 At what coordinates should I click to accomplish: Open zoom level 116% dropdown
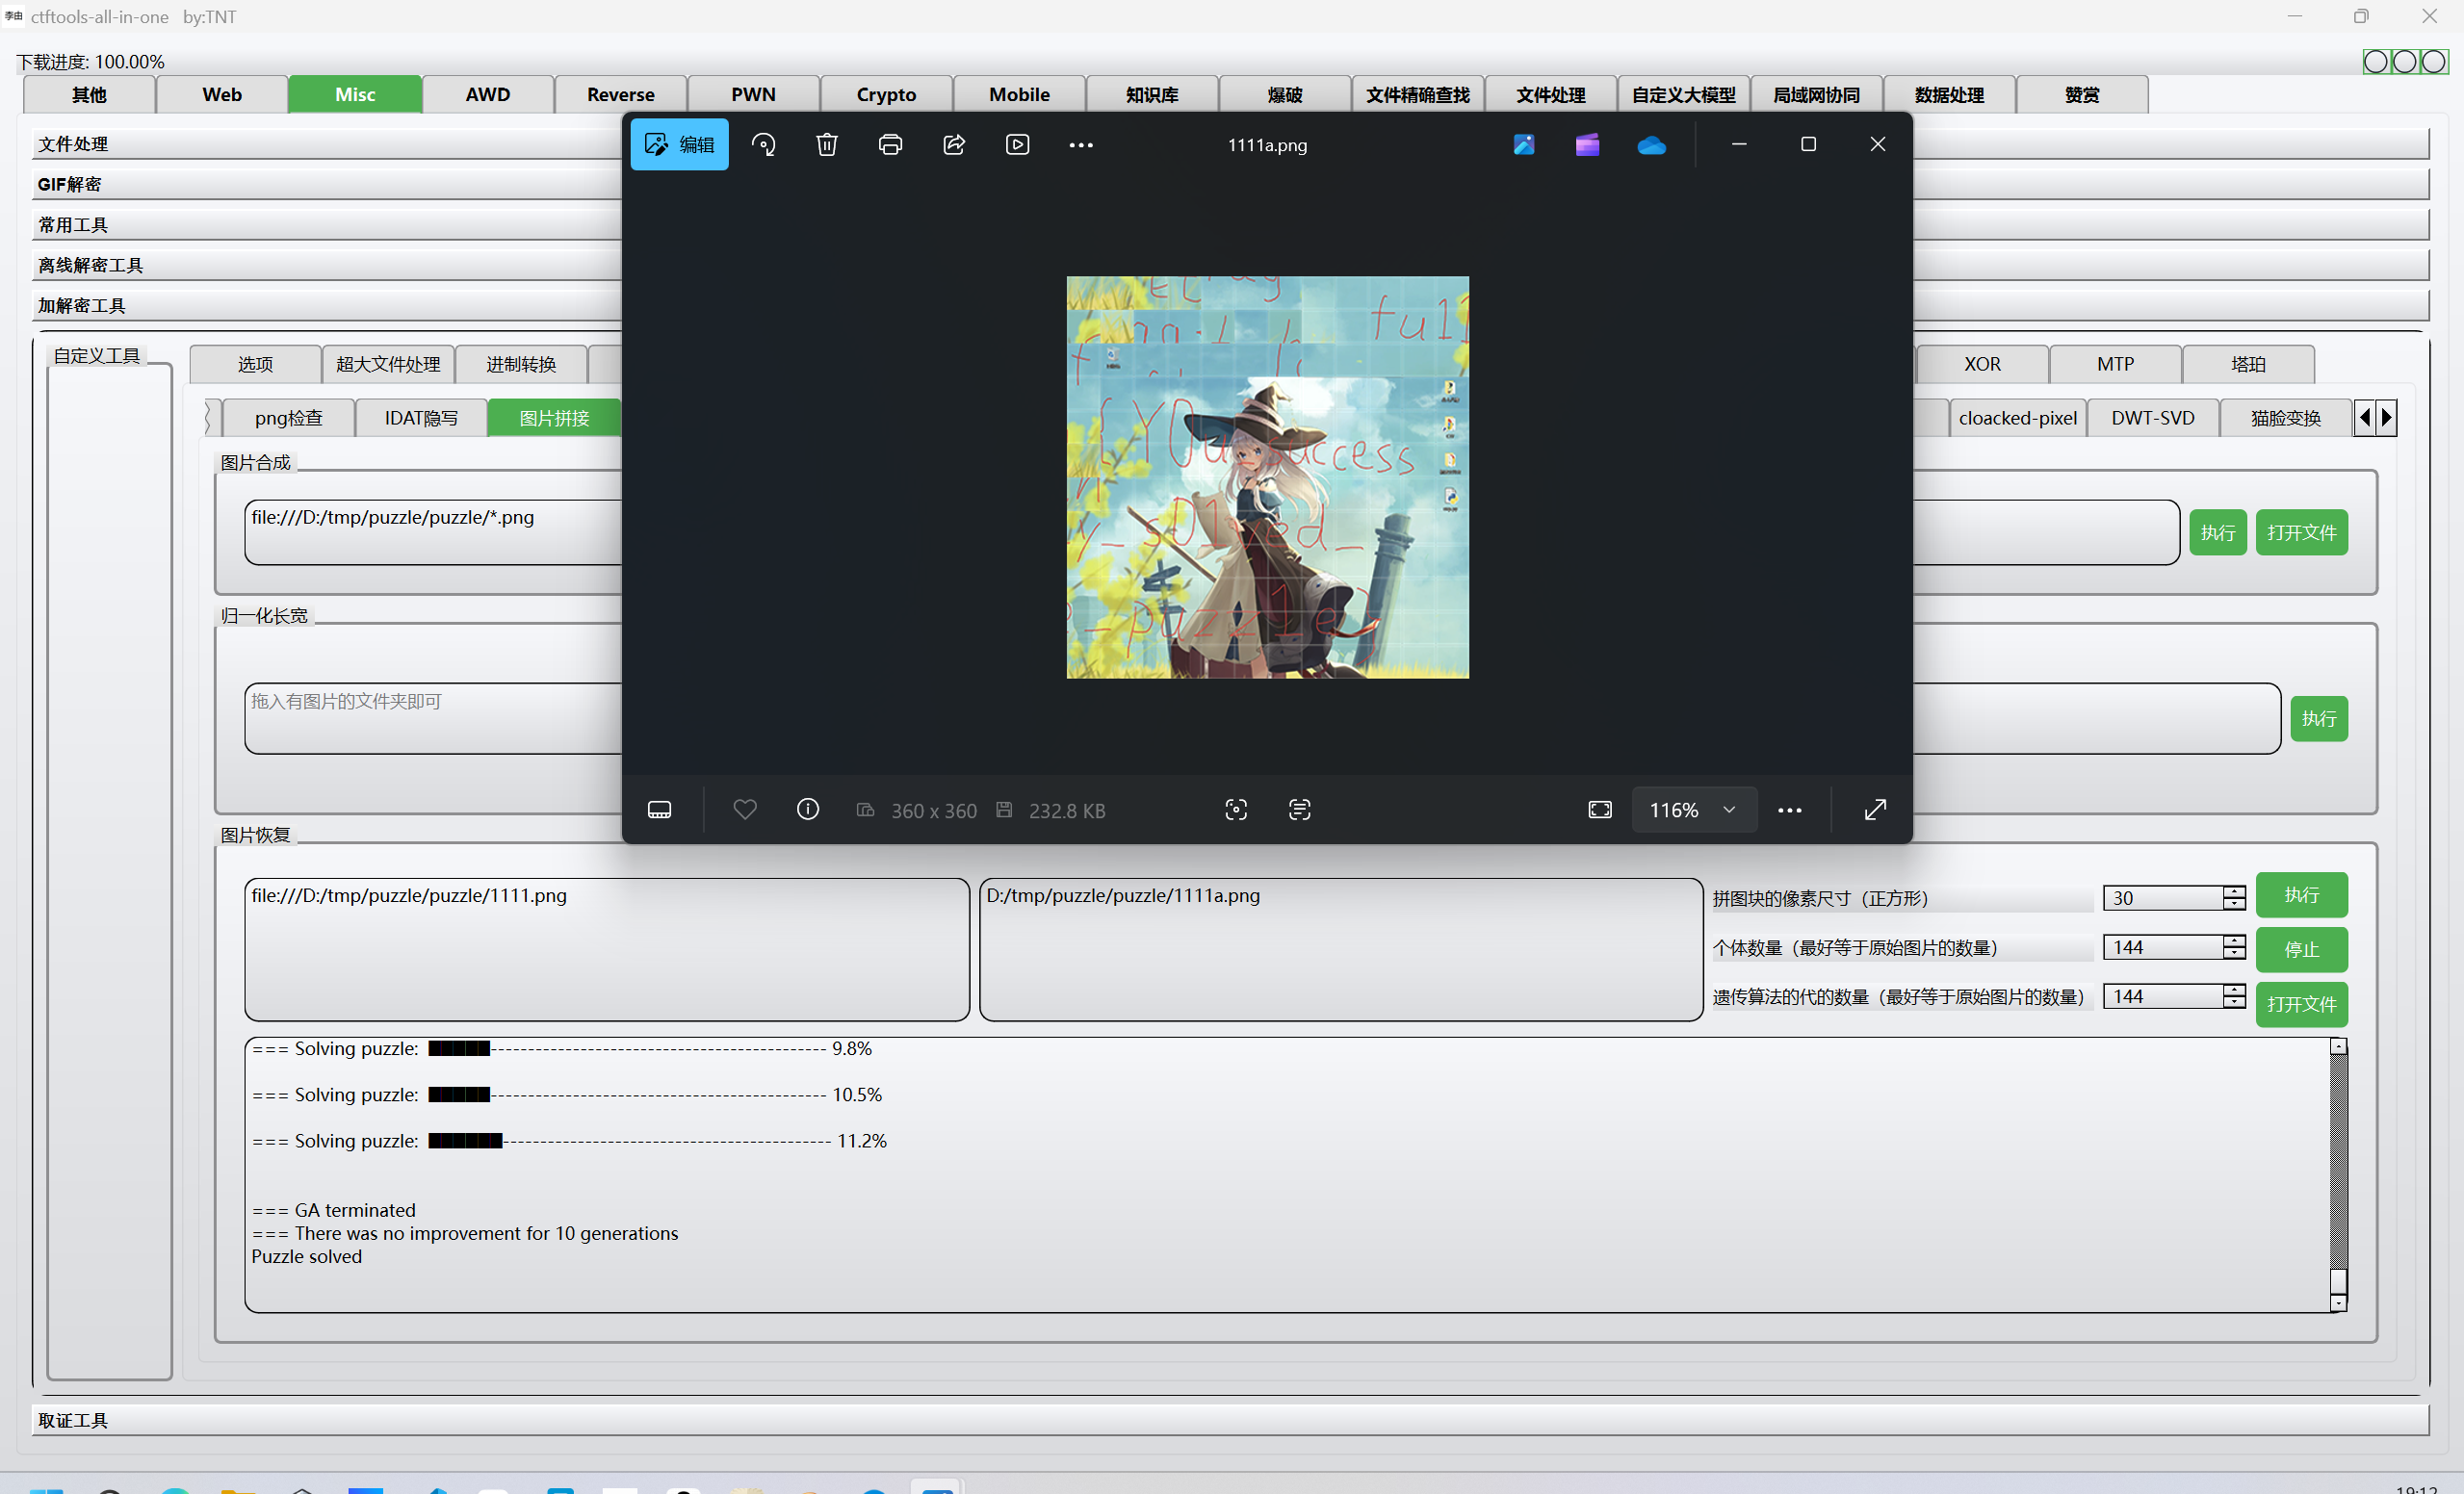(x=1694, y=810)
